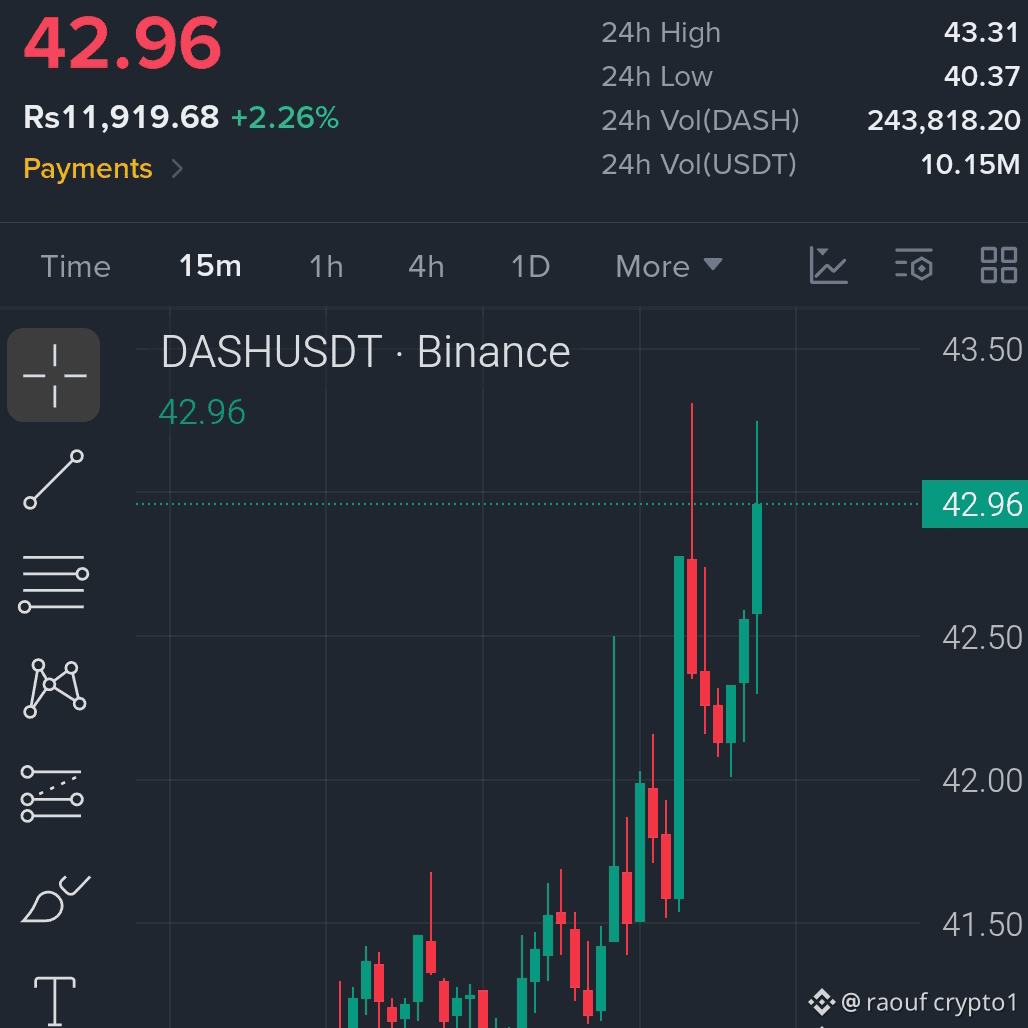Select the crosshair cursor tool
This screenshot has height=1028, width=1028.
pos(53,374)
